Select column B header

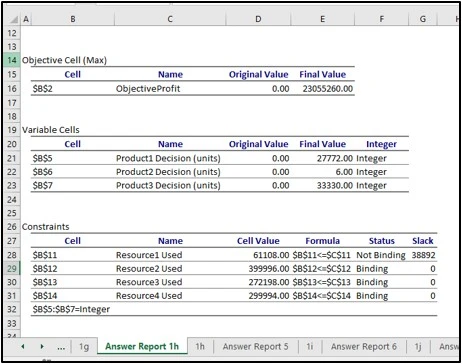[72, 19]
